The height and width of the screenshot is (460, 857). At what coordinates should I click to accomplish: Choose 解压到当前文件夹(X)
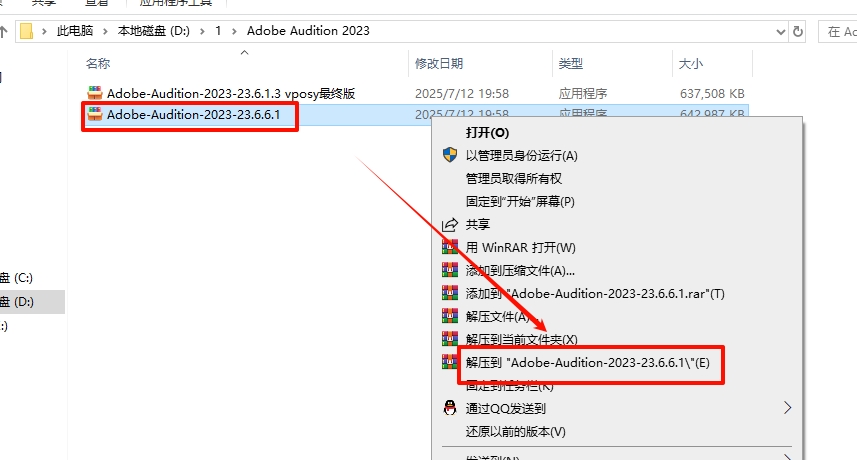(x=617, y=339)
